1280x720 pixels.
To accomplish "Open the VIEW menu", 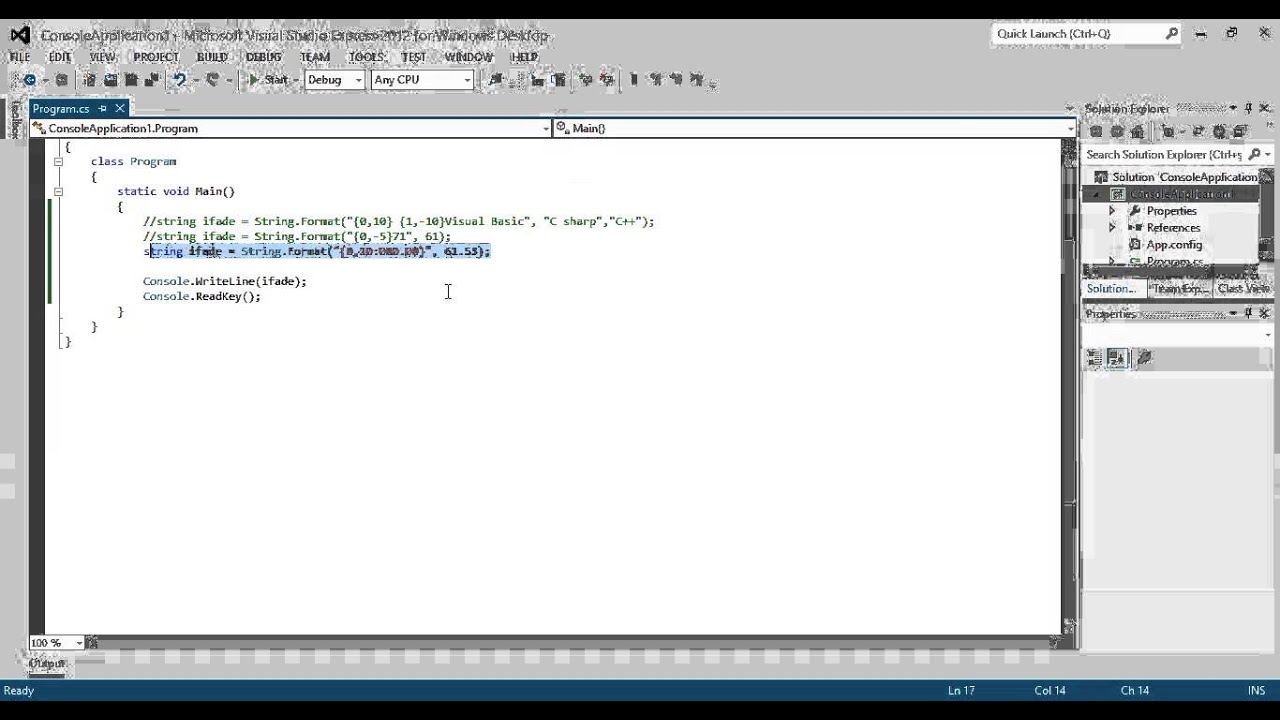I will 102,57.
